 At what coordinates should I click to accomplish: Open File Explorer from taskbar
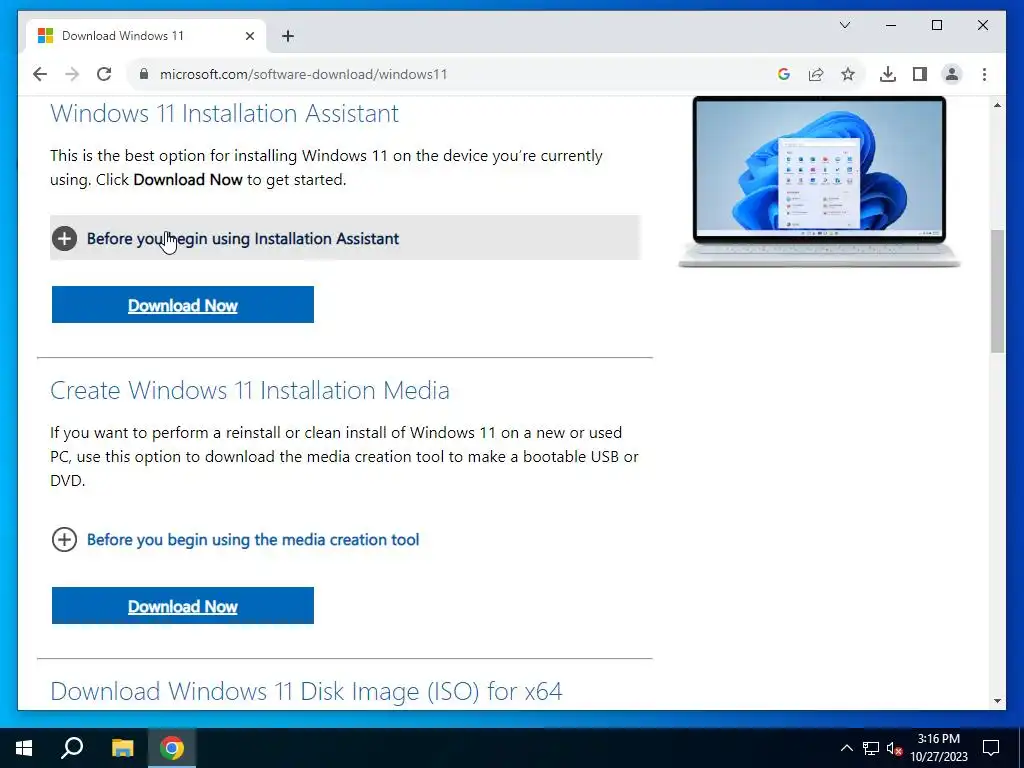(122, 748)
